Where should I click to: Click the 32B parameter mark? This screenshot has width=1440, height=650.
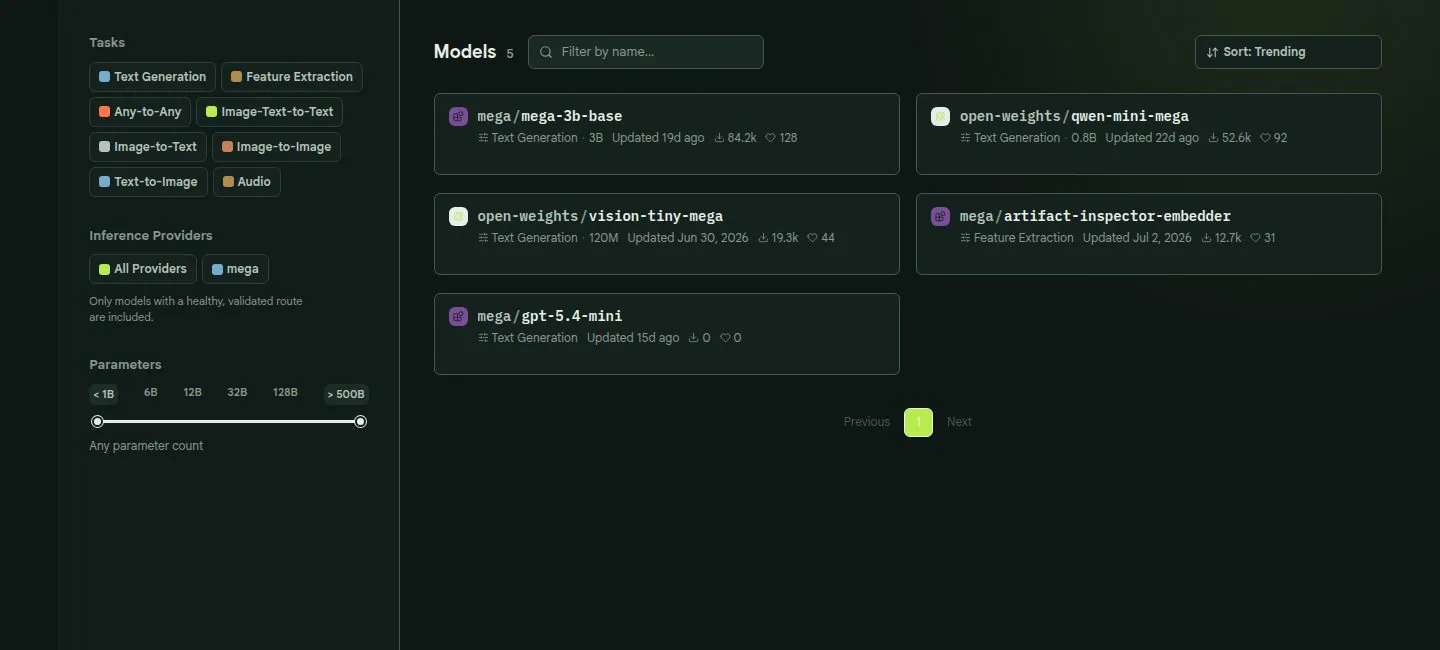coord(237,393)
